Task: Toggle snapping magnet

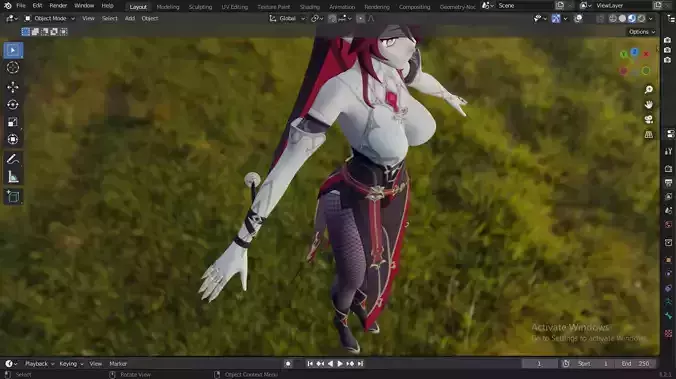Action: 332,19
